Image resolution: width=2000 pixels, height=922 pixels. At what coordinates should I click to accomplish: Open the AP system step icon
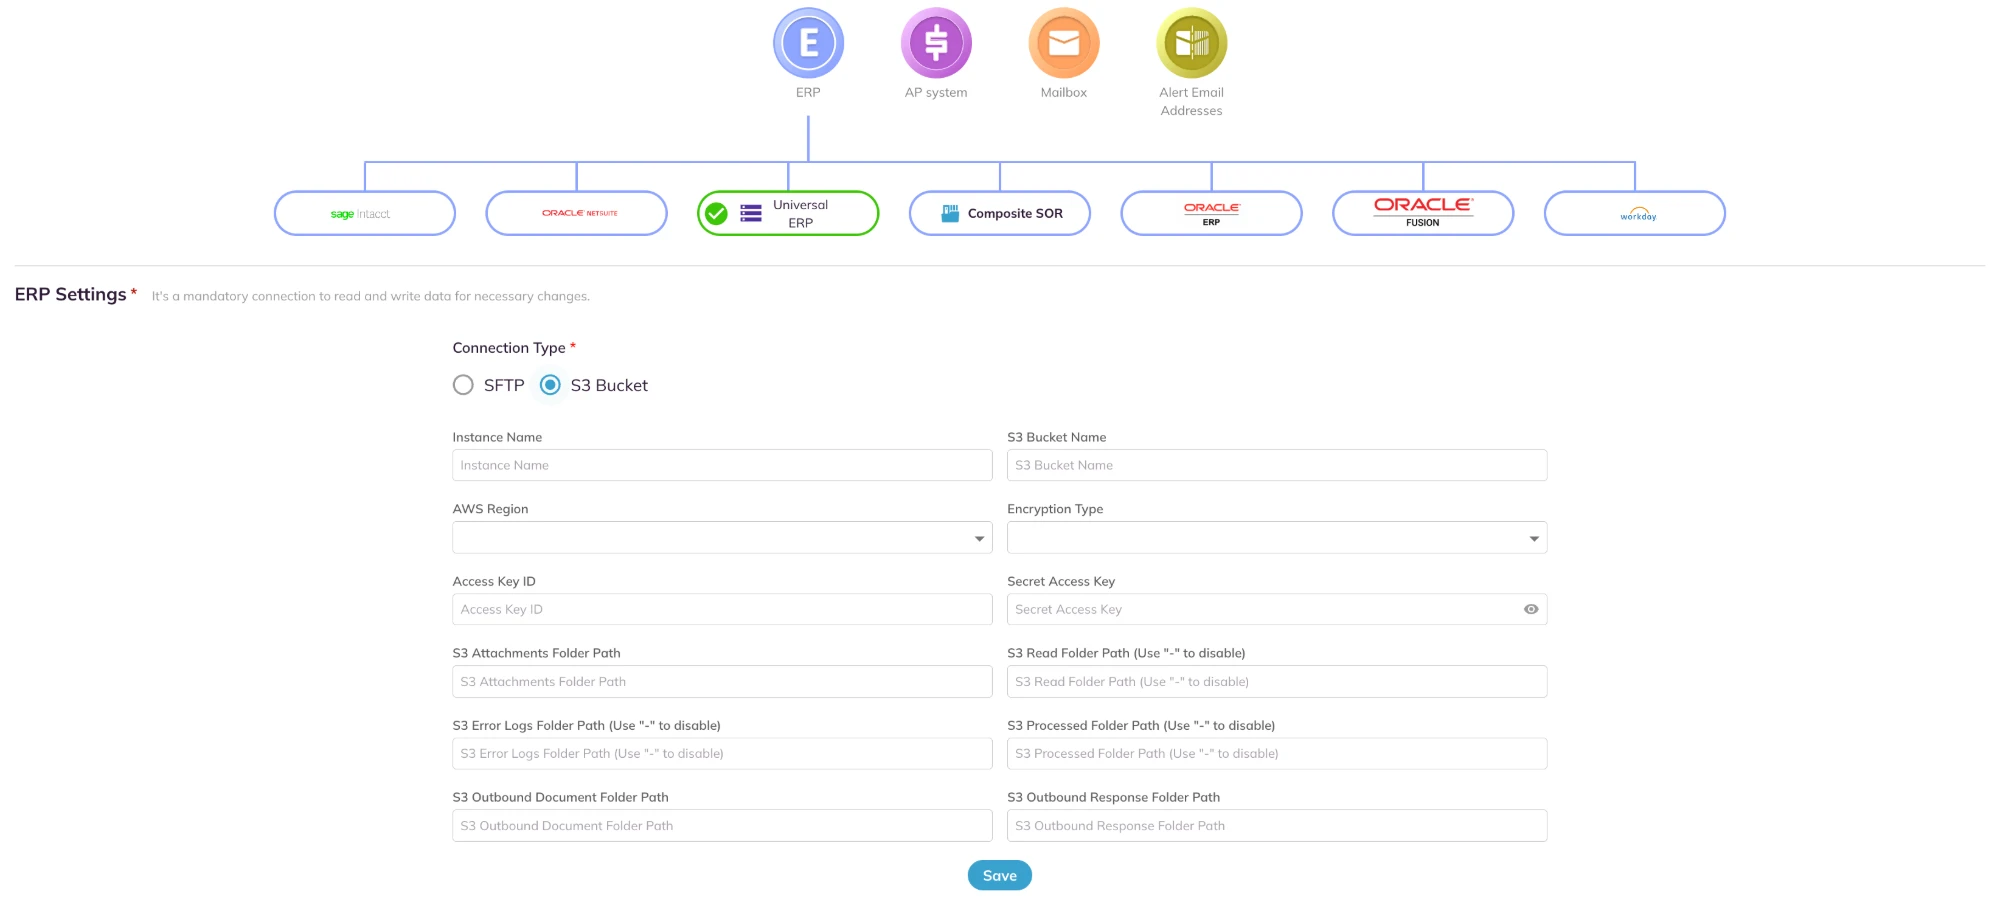(x=936, y=43)
